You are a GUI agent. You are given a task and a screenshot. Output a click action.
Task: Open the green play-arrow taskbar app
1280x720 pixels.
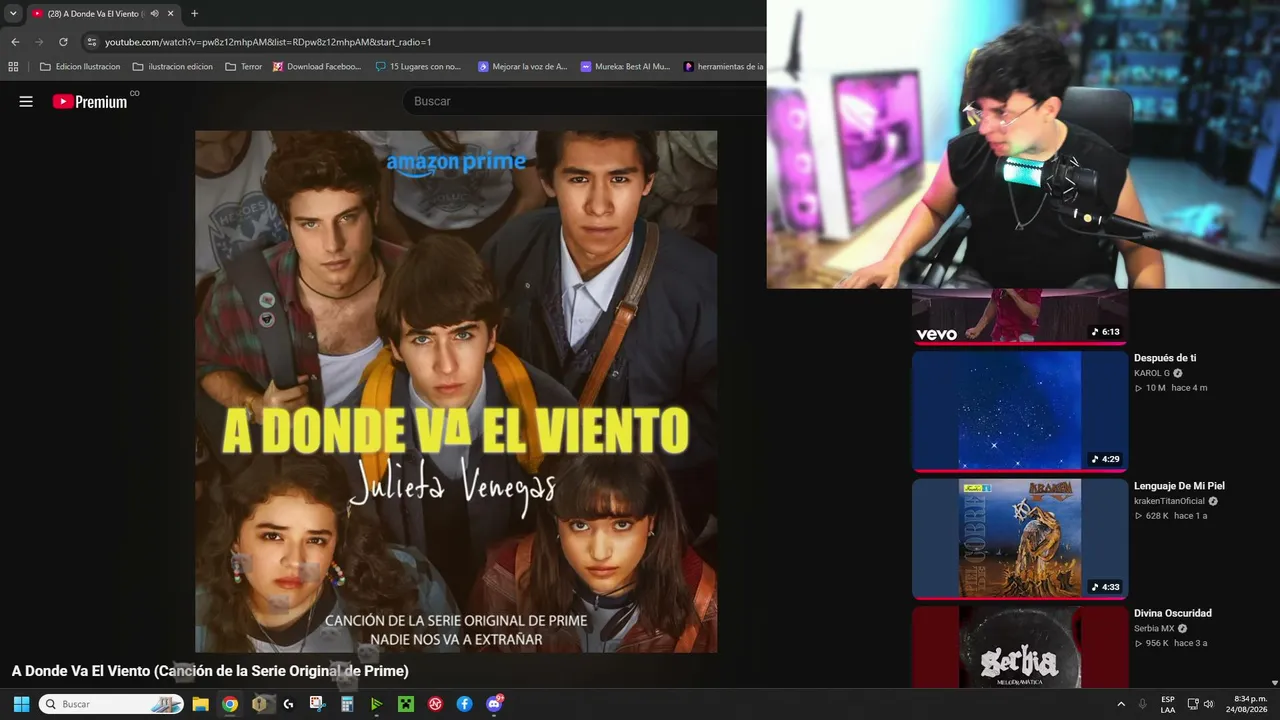click(x=376, y=704)
